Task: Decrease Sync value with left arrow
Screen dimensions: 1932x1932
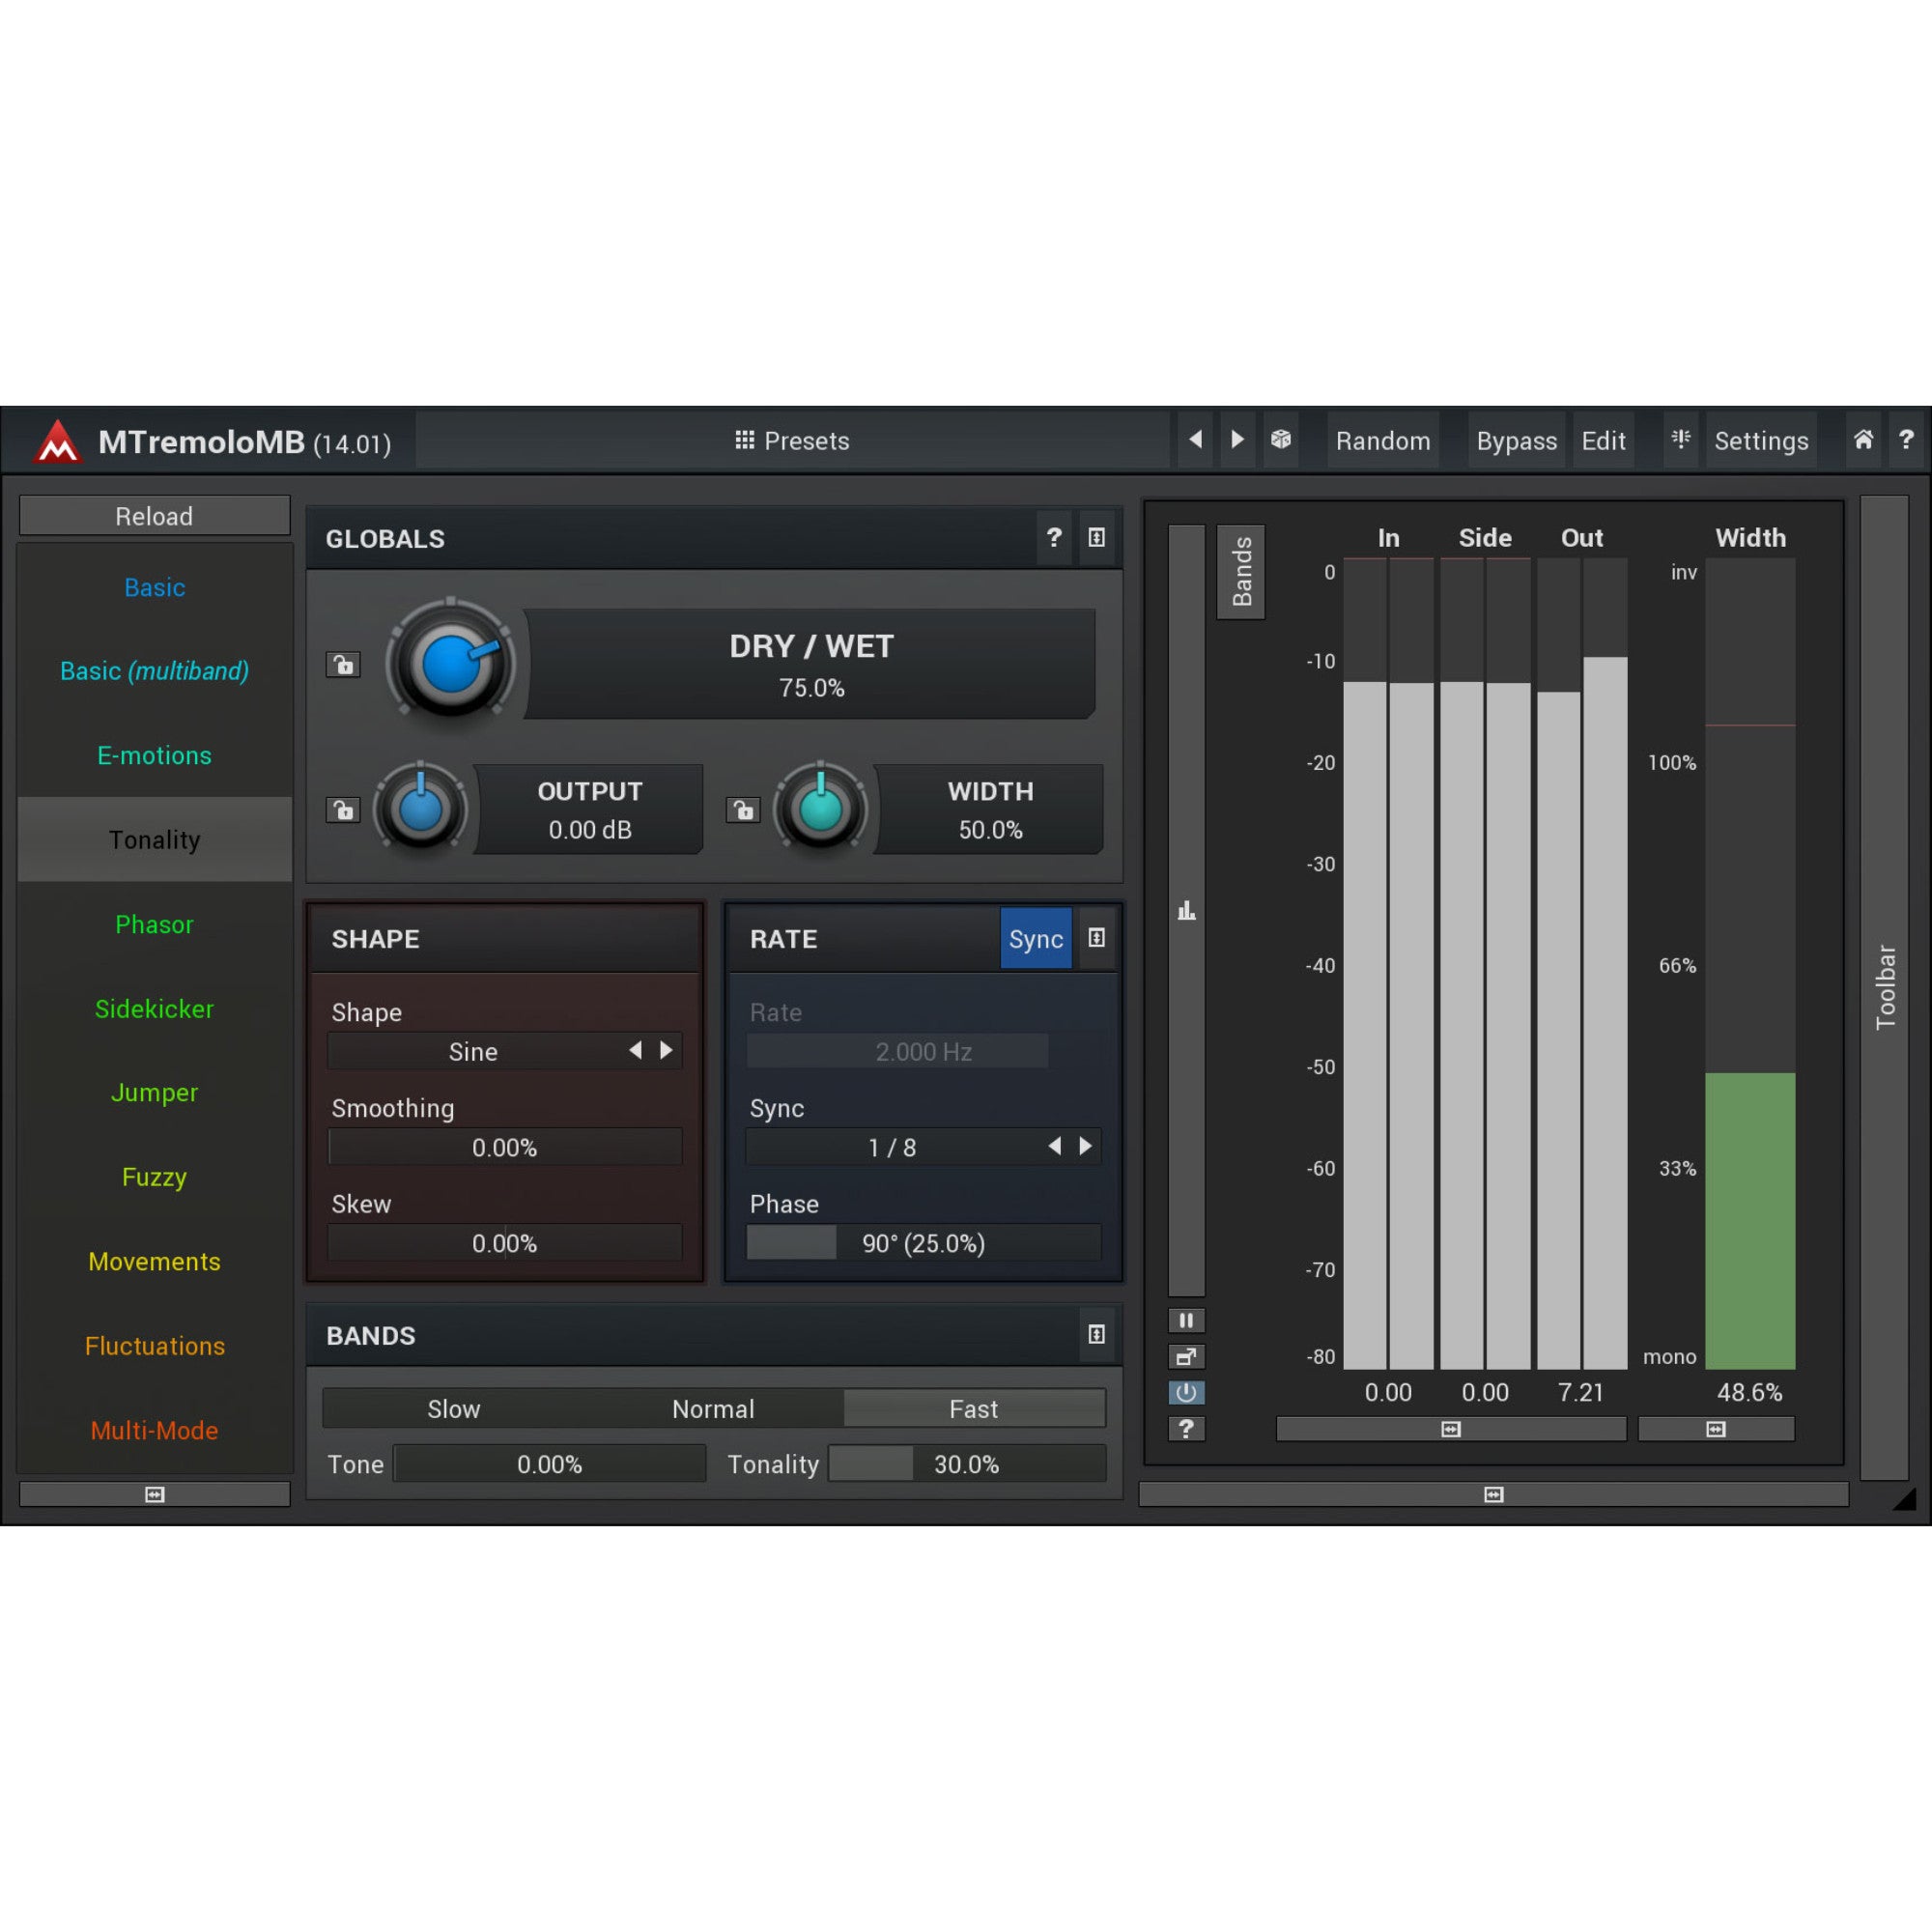Action: (1055, 1146)
